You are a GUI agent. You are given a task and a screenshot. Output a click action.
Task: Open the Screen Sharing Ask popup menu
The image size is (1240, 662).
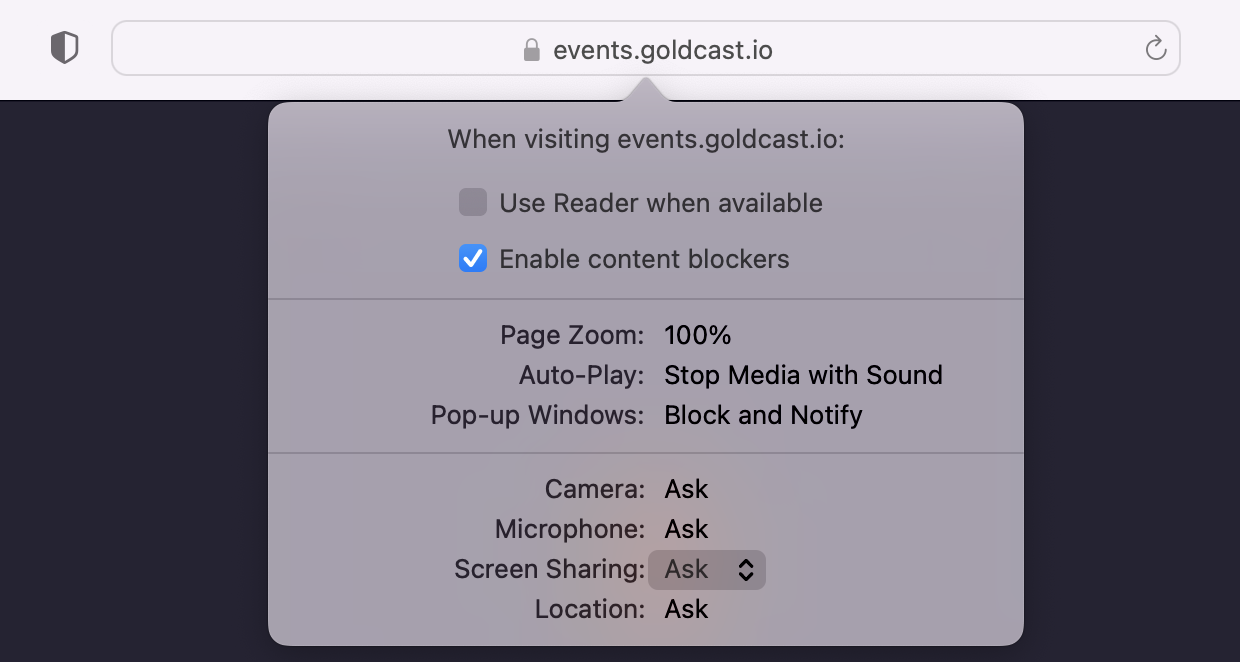707,569
